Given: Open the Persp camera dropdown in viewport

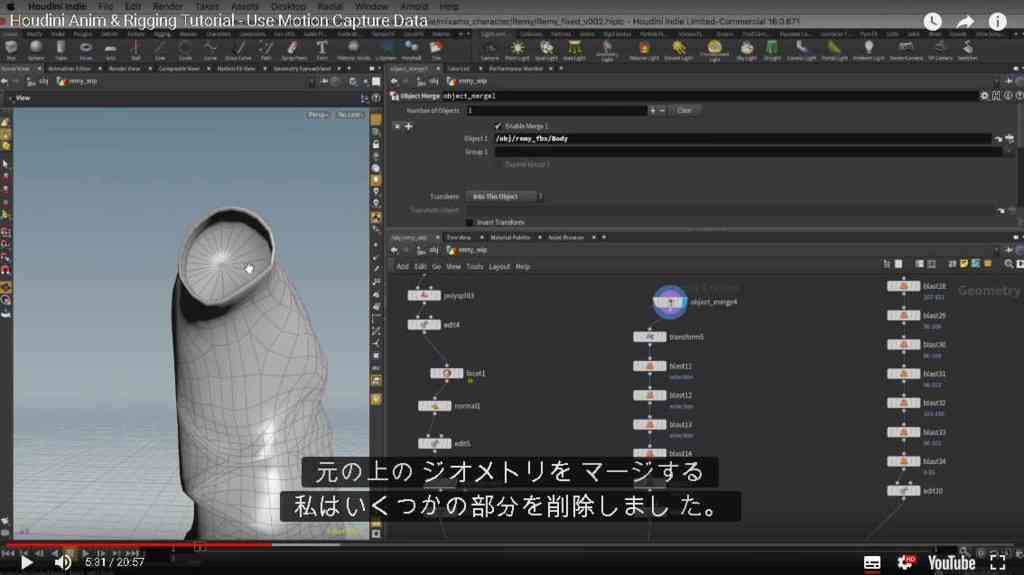Looking at the screenshot, I should tap(318, 115).
